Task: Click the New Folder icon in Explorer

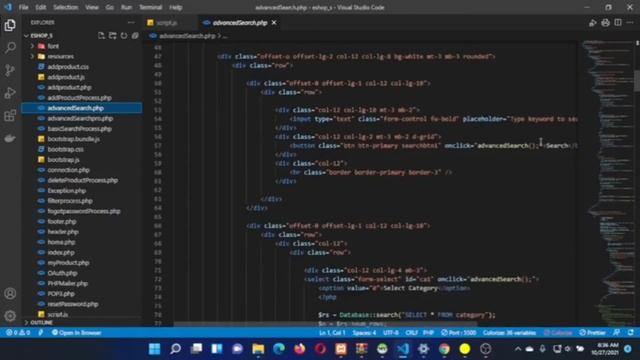Action: click(x=112, y=36)
